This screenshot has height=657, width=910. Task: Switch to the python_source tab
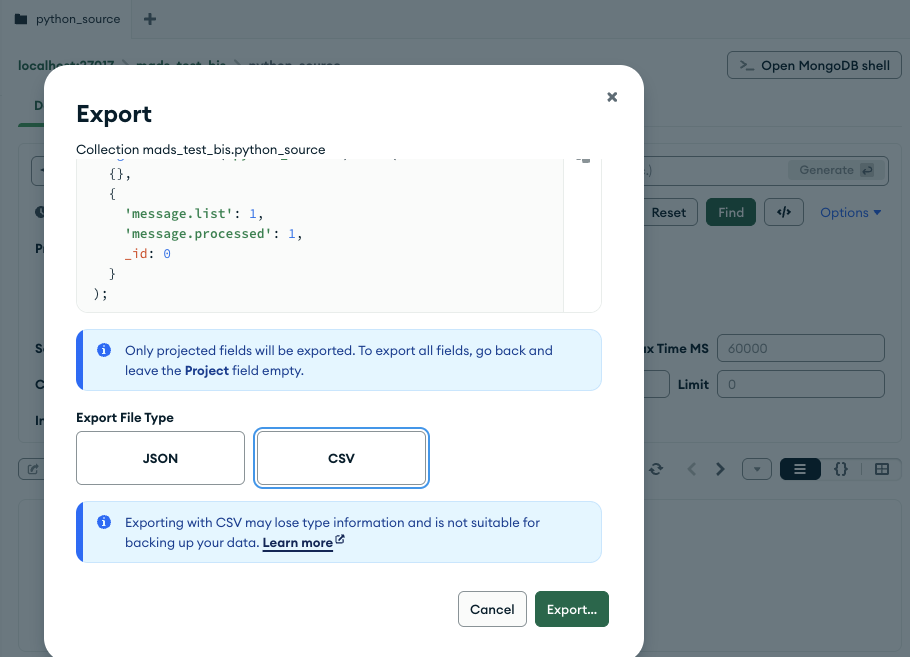point(68,19)
